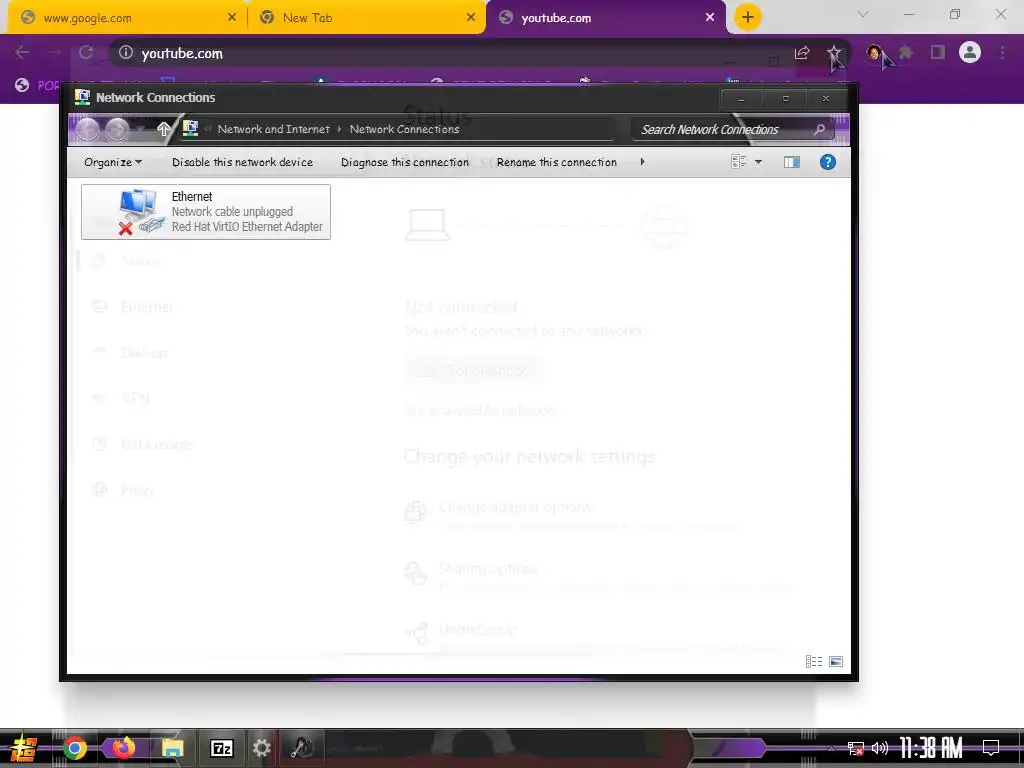Open Settings gear in taskbar

tap(262, 748)
